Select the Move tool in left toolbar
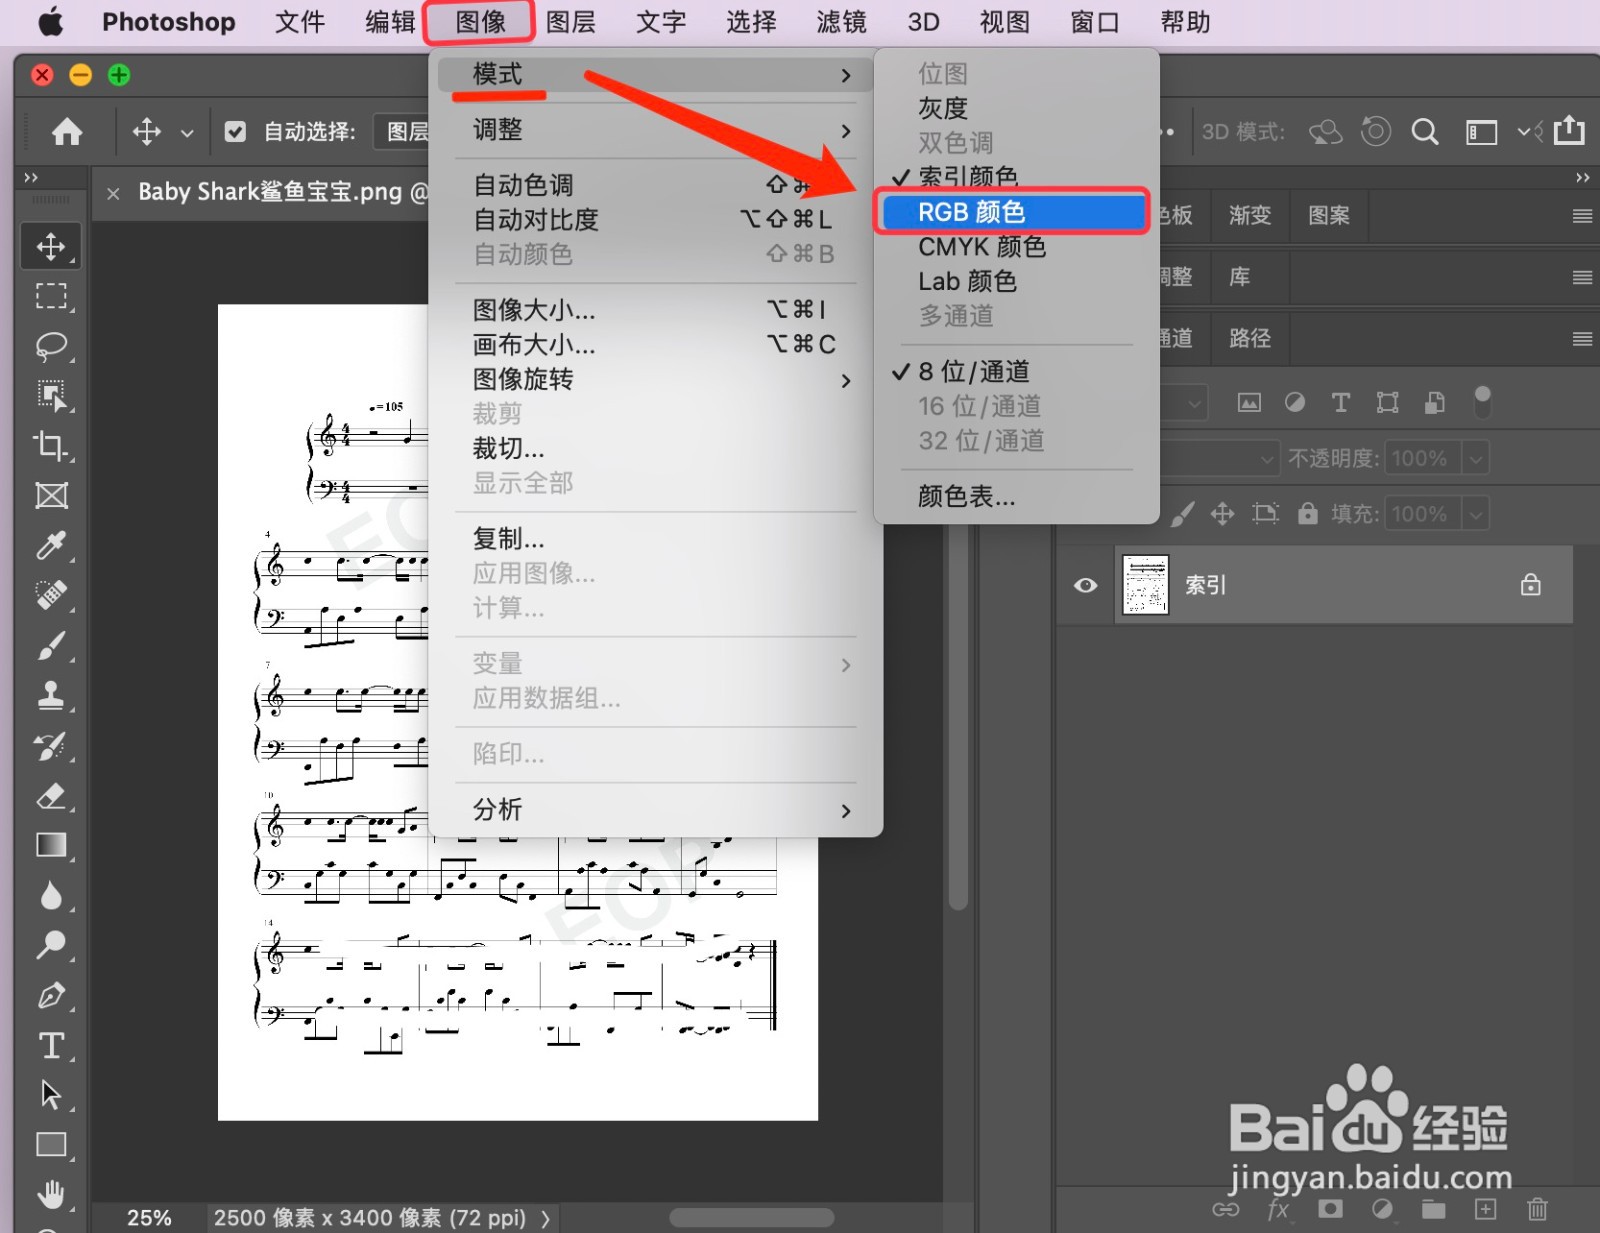 click(x=51, y=247)
